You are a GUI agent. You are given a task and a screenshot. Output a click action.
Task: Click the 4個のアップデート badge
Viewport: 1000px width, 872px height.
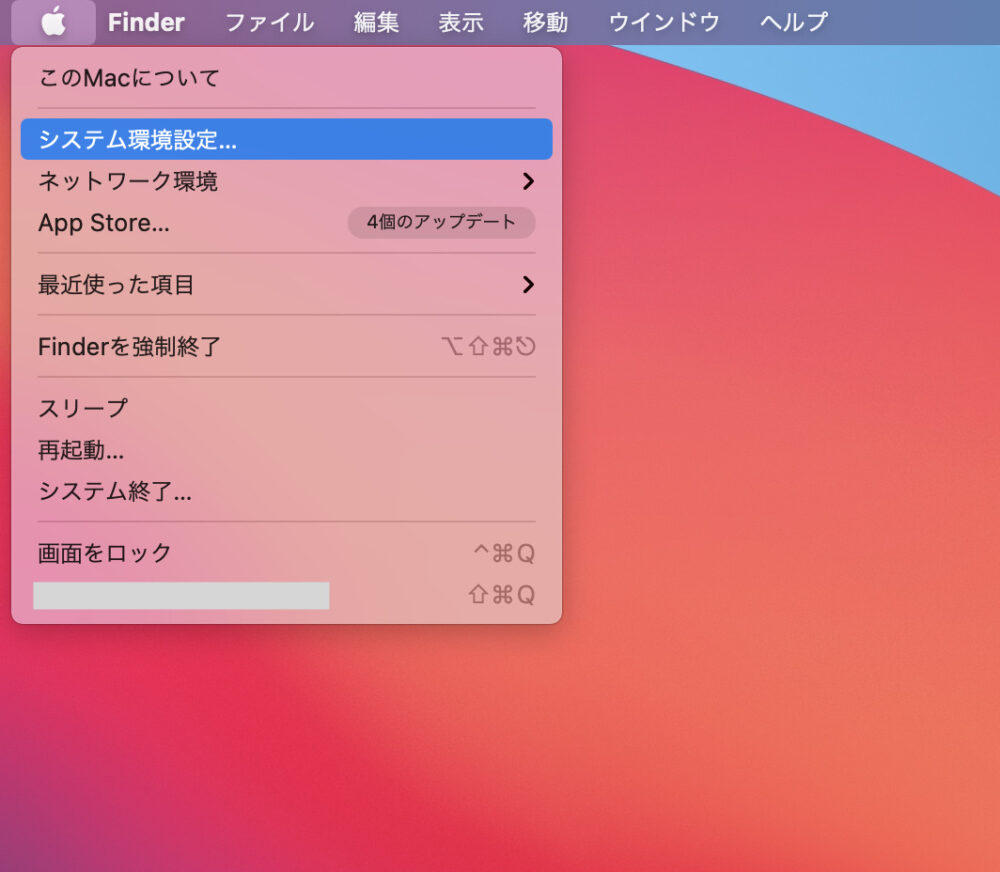click(441, 223)
